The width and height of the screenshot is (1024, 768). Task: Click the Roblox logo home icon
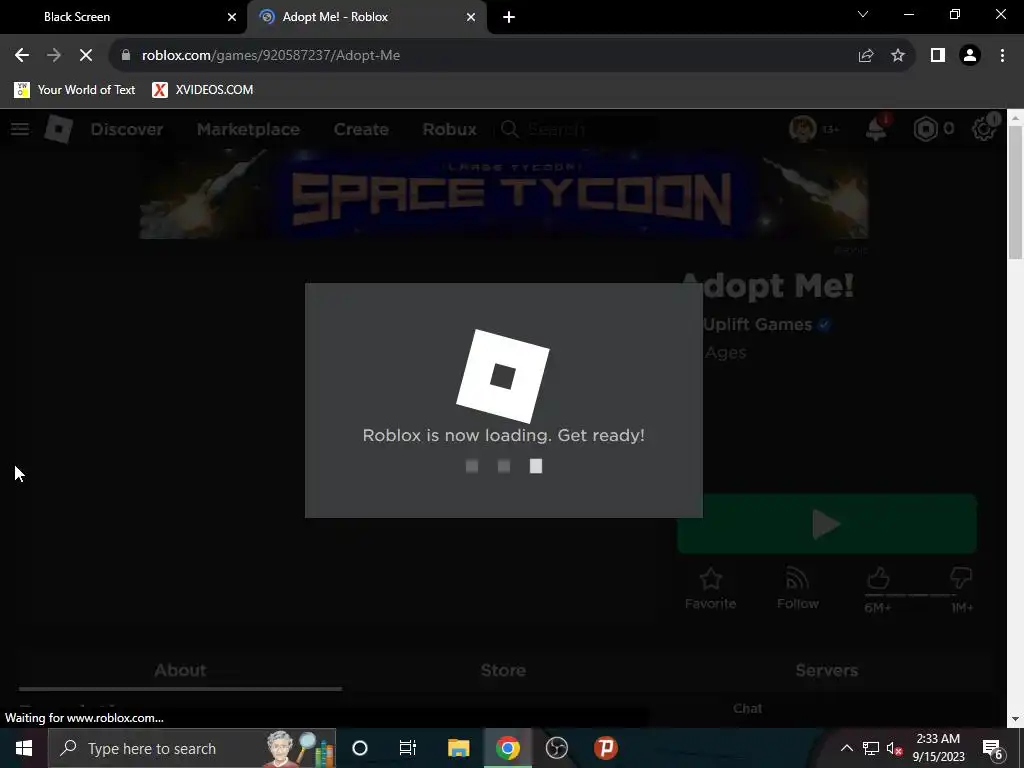(x=58, y=129)
